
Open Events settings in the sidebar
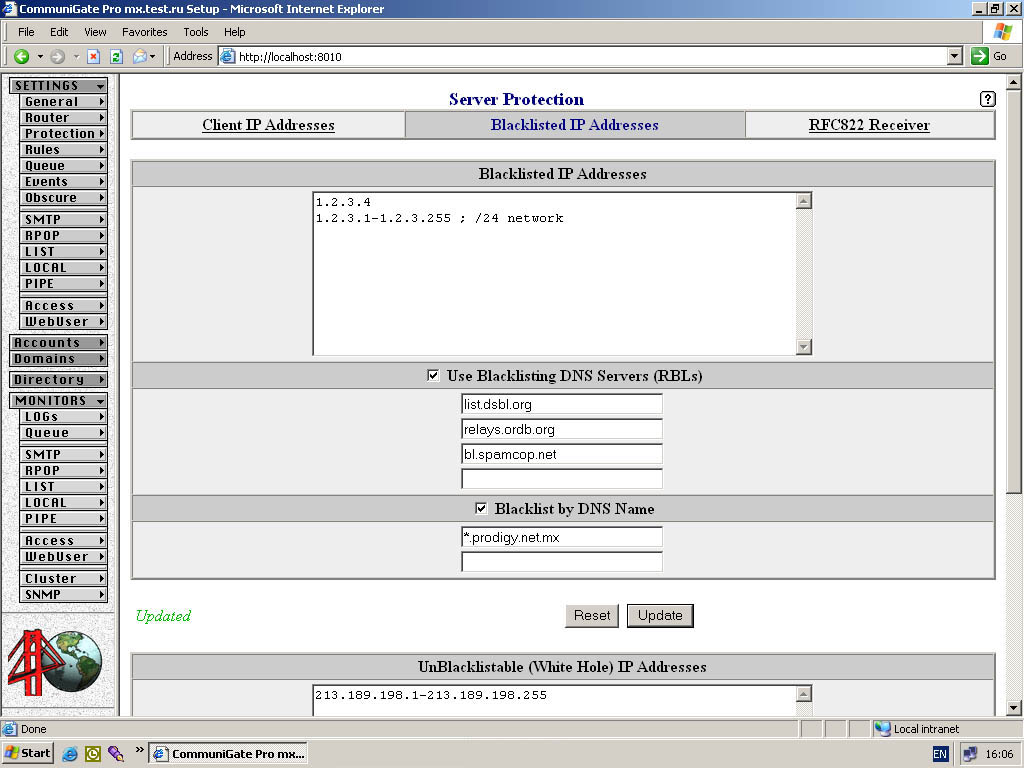coord(64,182)
